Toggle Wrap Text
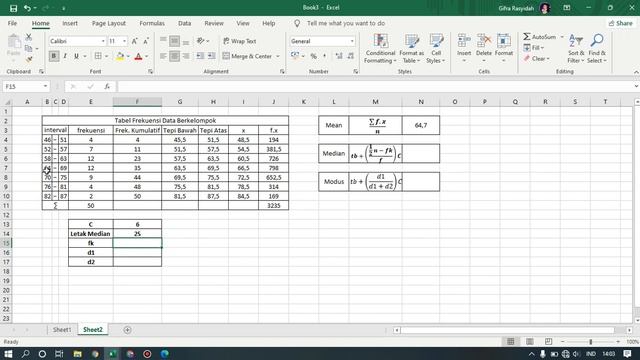The width and height of the screenshot is (640, 360). pyautogui.click(x=240, y=41)
